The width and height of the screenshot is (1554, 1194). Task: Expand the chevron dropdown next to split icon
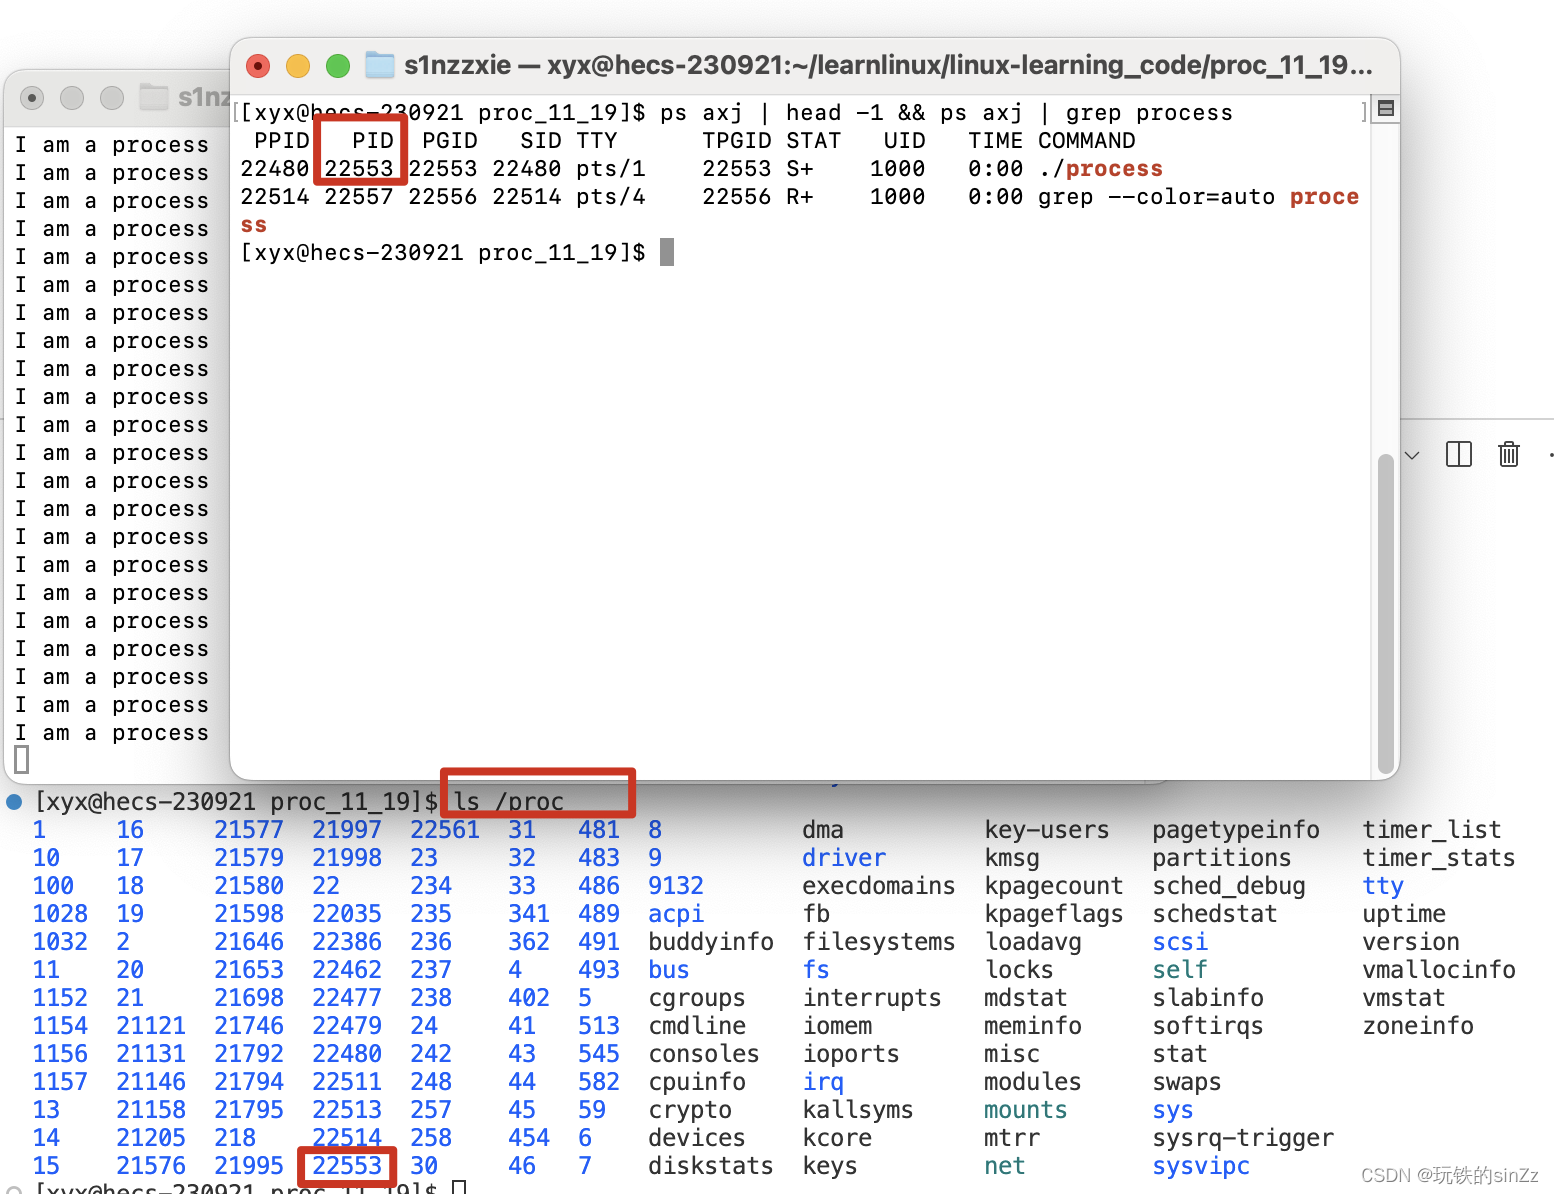click(1412, 455)
